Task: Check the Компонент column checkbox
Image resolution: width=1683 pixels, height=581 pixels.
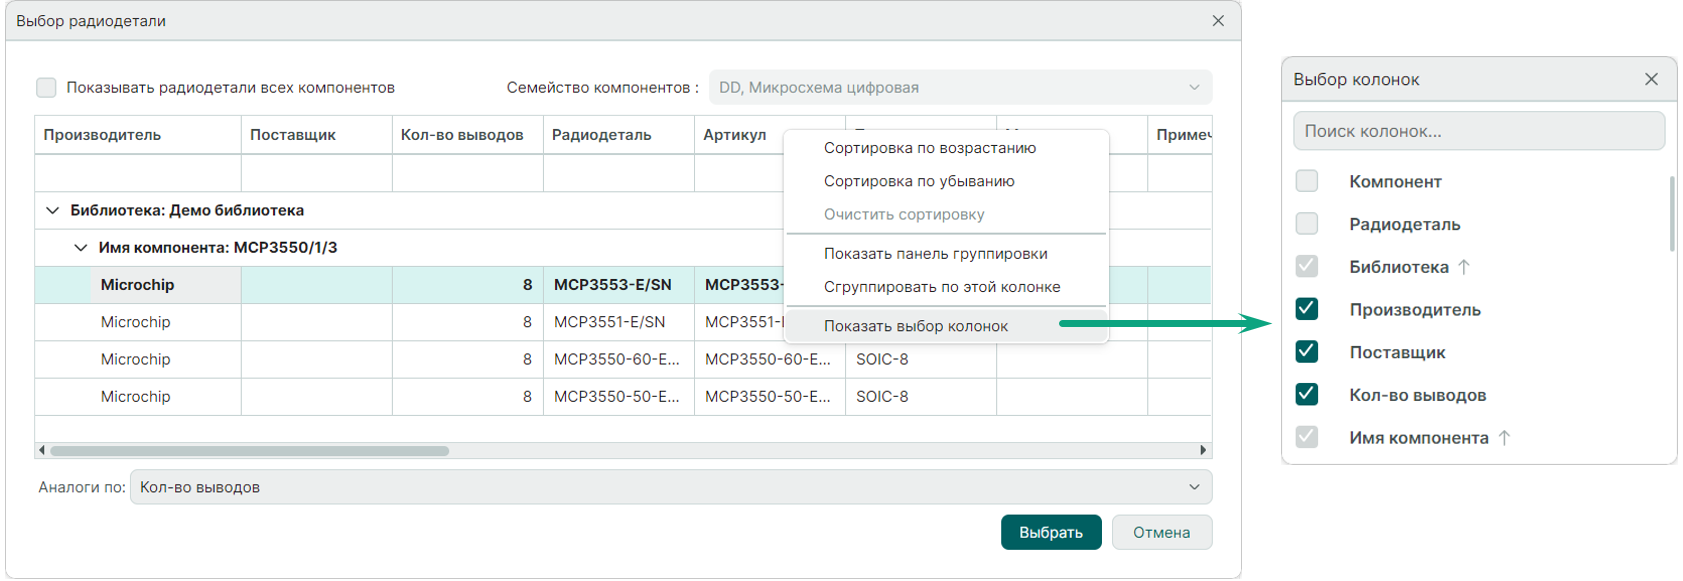Action: tap(1306, 181)
